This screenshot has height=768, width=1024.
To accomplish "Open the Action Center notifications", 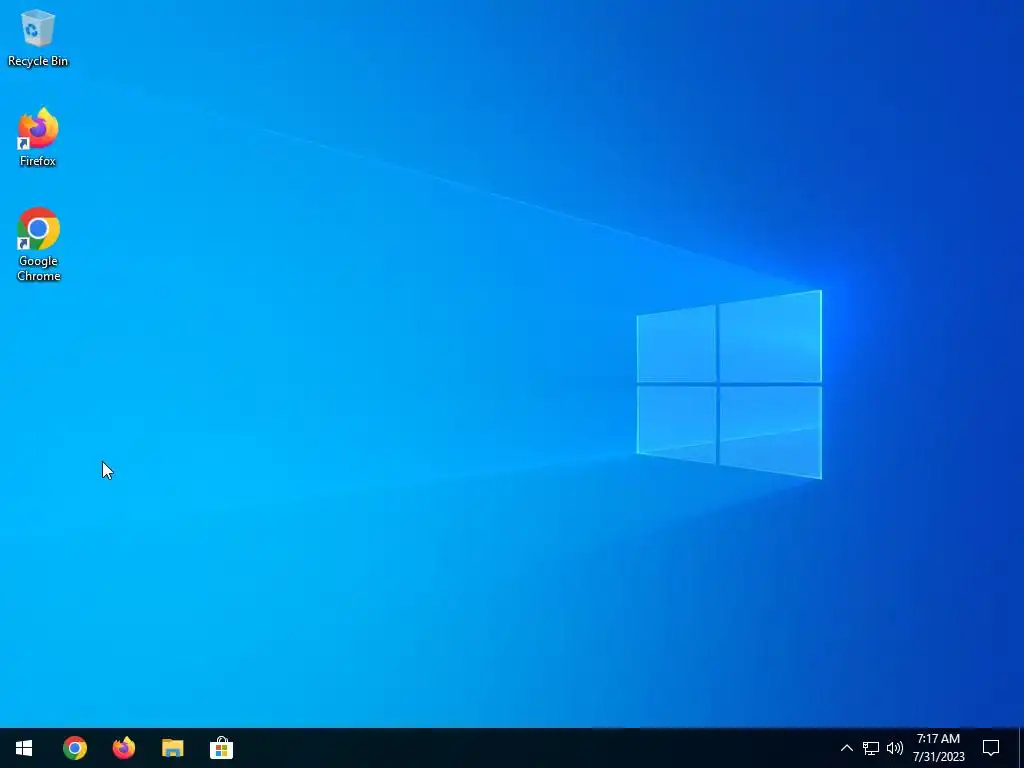I will click(x=991, y=748).
